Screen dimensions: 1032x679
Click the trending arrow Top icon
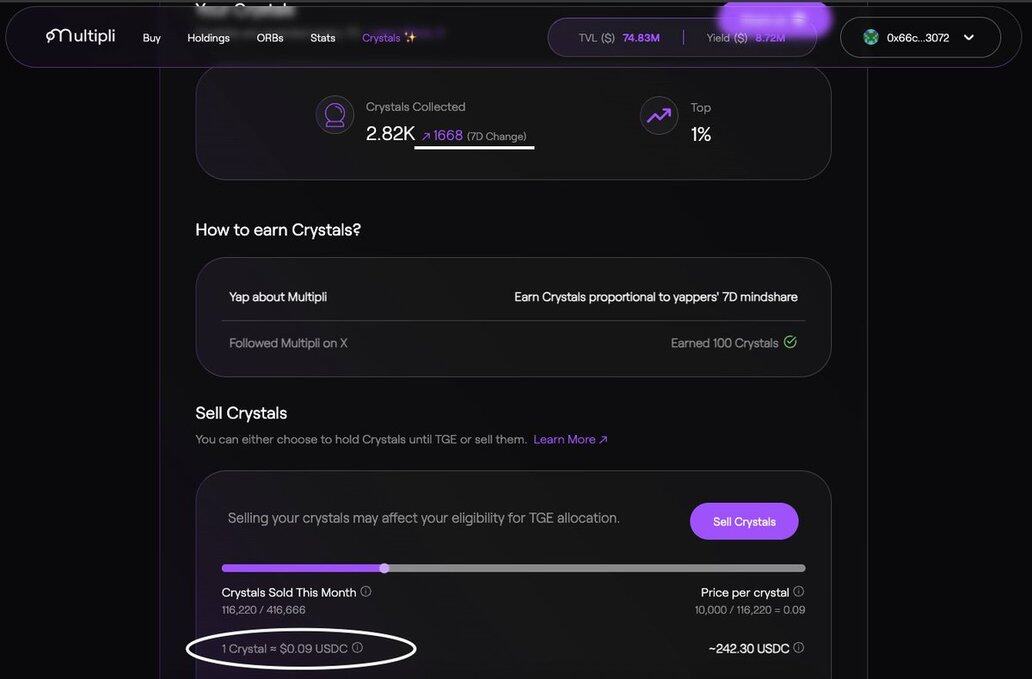point(659,116)
